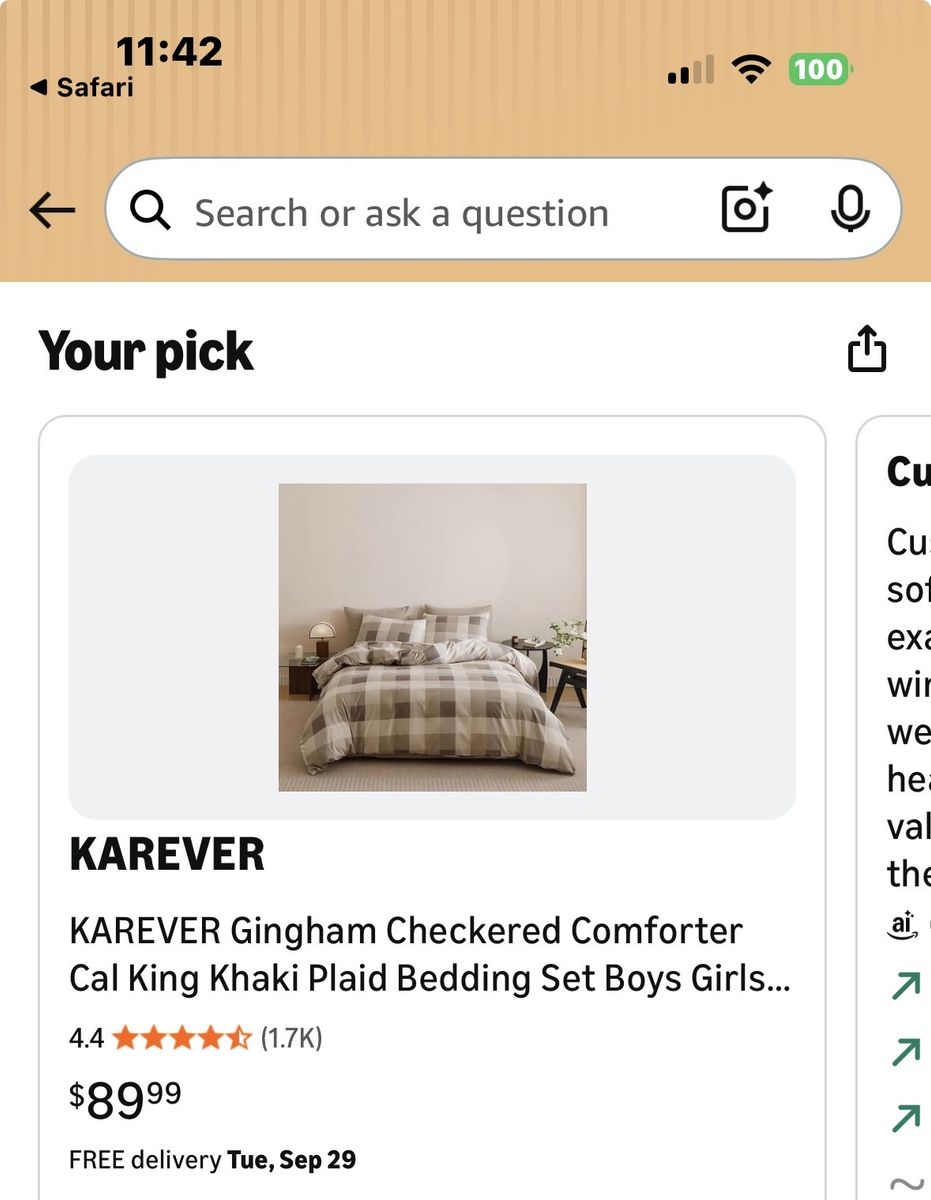This screenshot has width=931, height=1200.
Task: Tap the KAREVER brand name
Action: (x=167, y=855)
